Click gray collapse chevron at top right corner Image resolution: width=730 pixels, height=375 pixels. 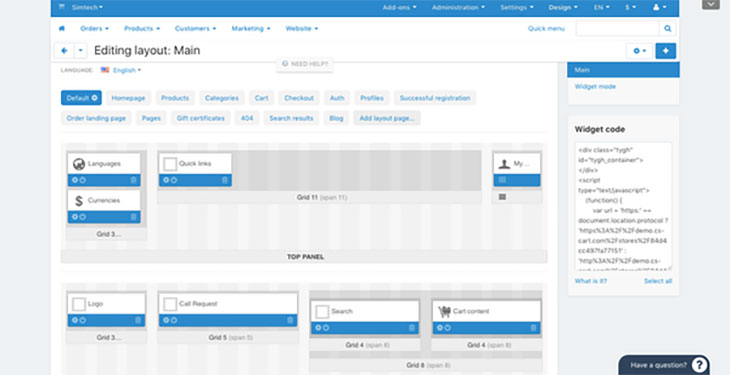(710, 4)
